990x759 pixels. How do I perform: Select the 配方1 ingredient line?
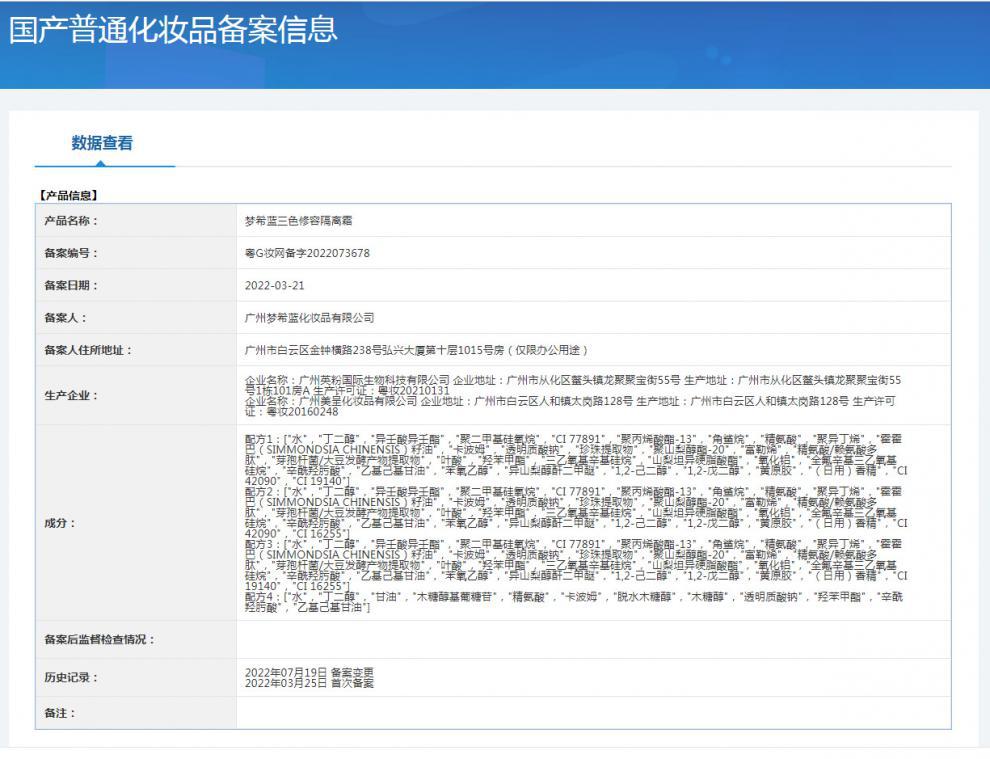point(576,460)
